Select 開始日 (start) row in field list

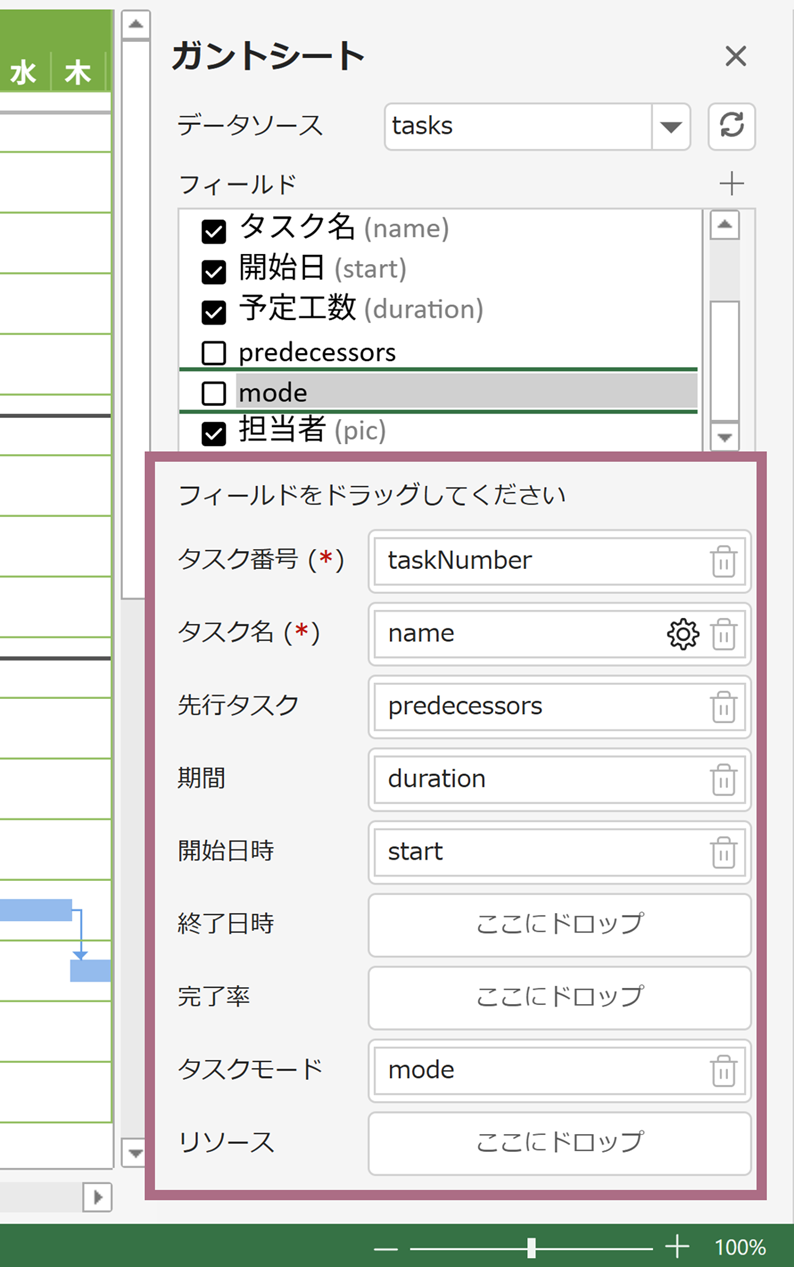[x=440, y=269]
